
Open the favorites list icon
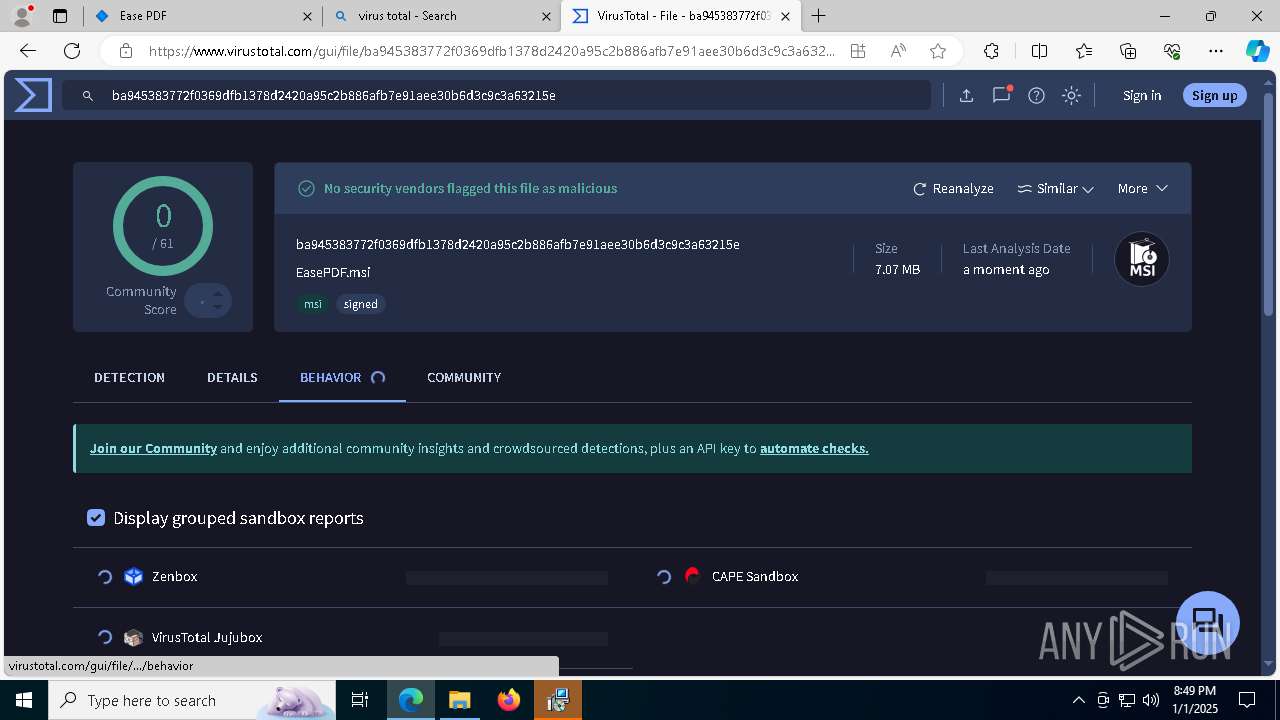[1084, 51]
